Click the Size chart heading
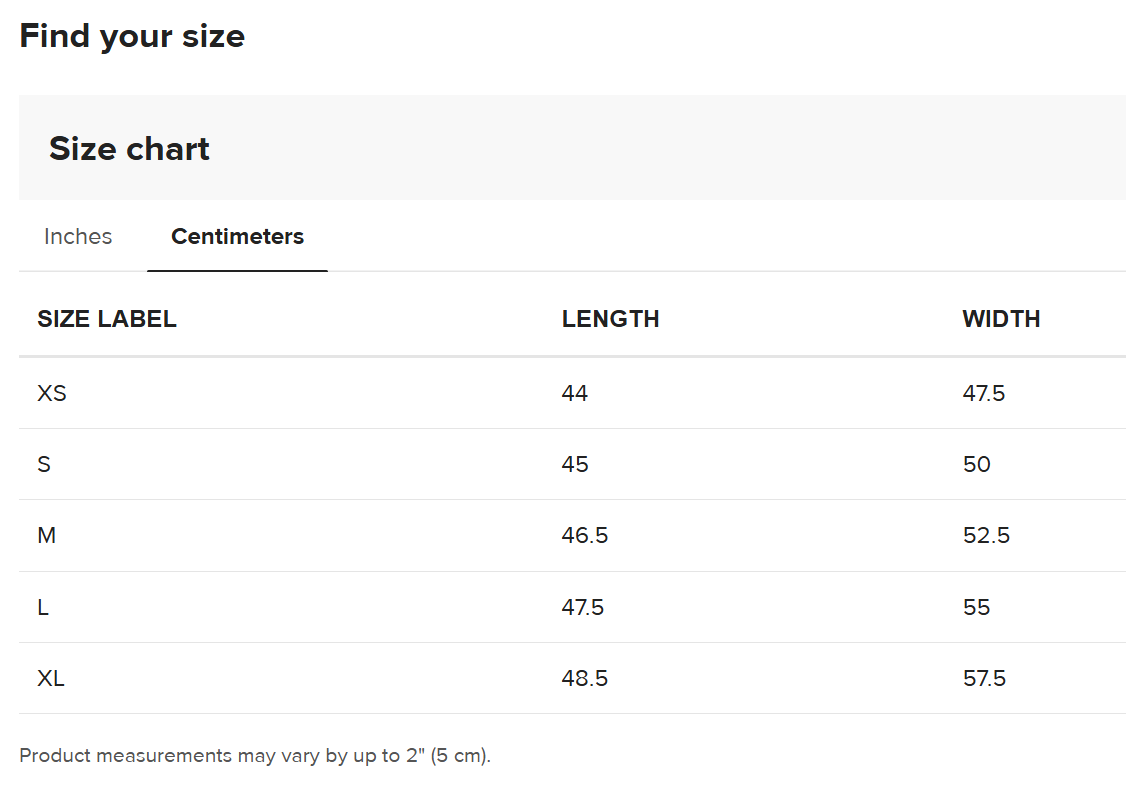Screen dimensions: 1126x802 (x=129, y=149)
